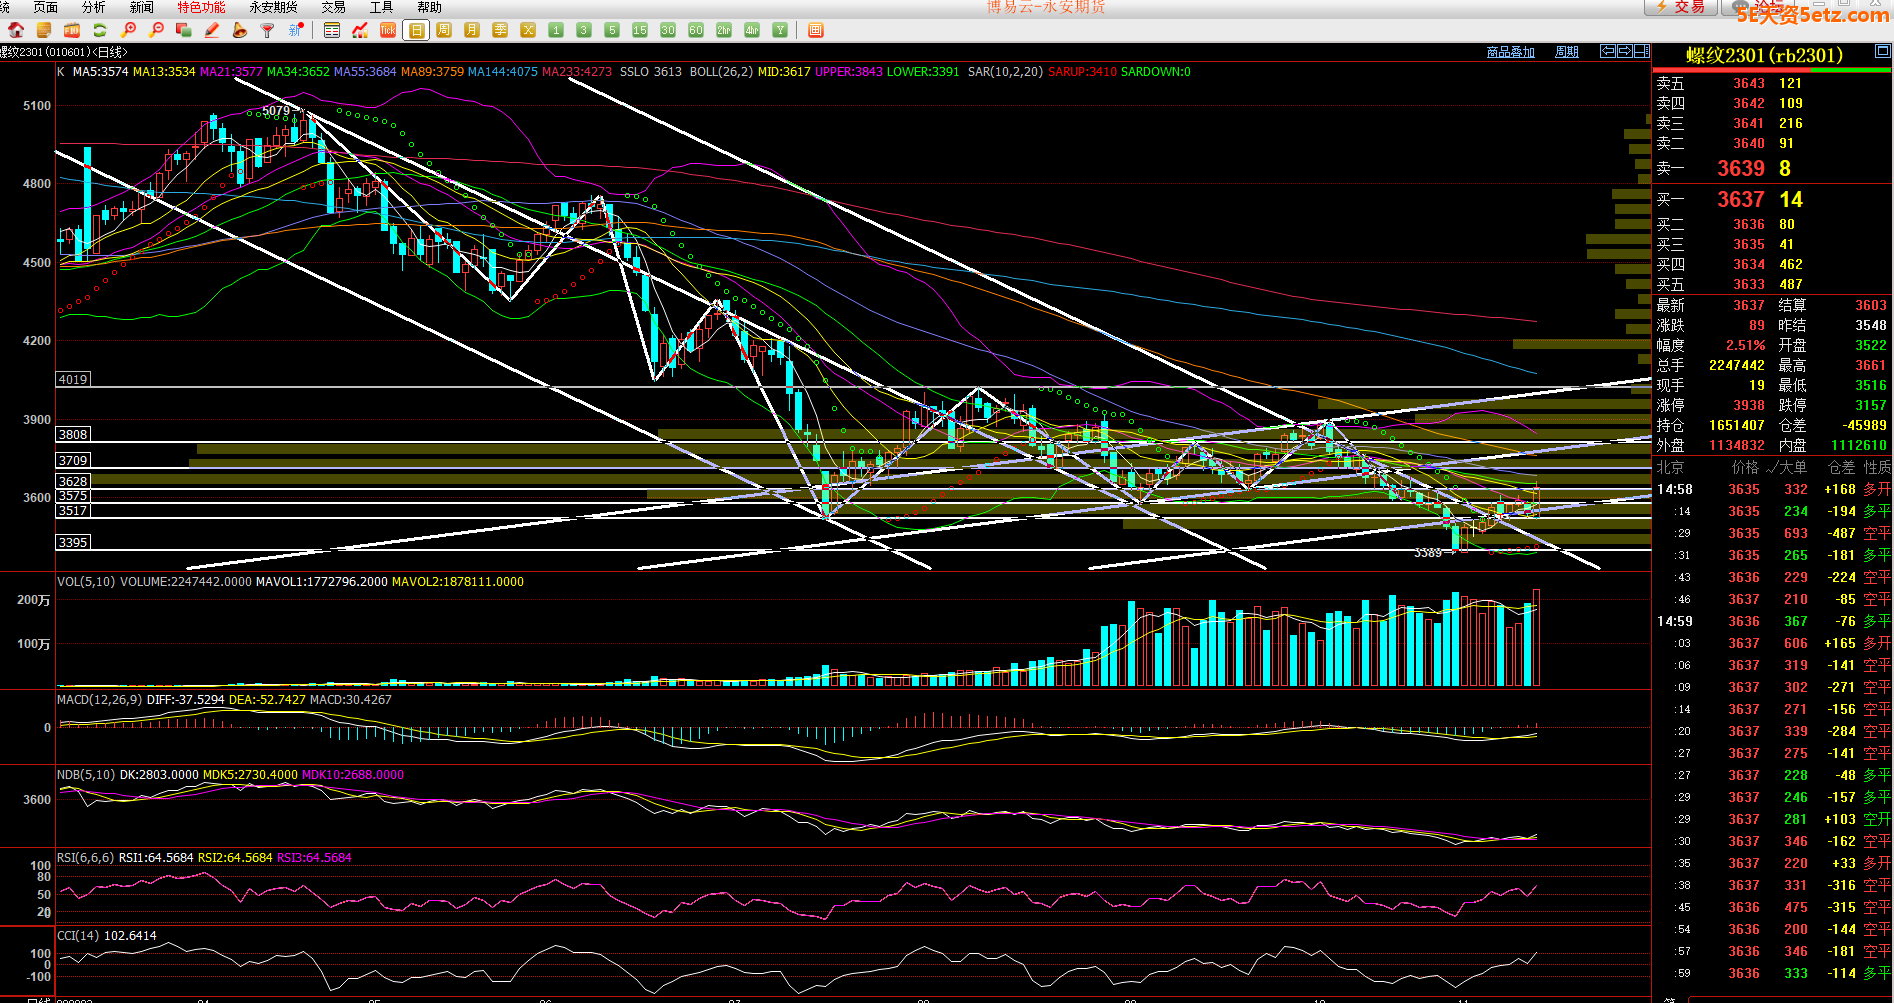This screenshot has width=1894, height=1003.
Task: Open the 页面 menu
Action: click(x=45, y=7)
